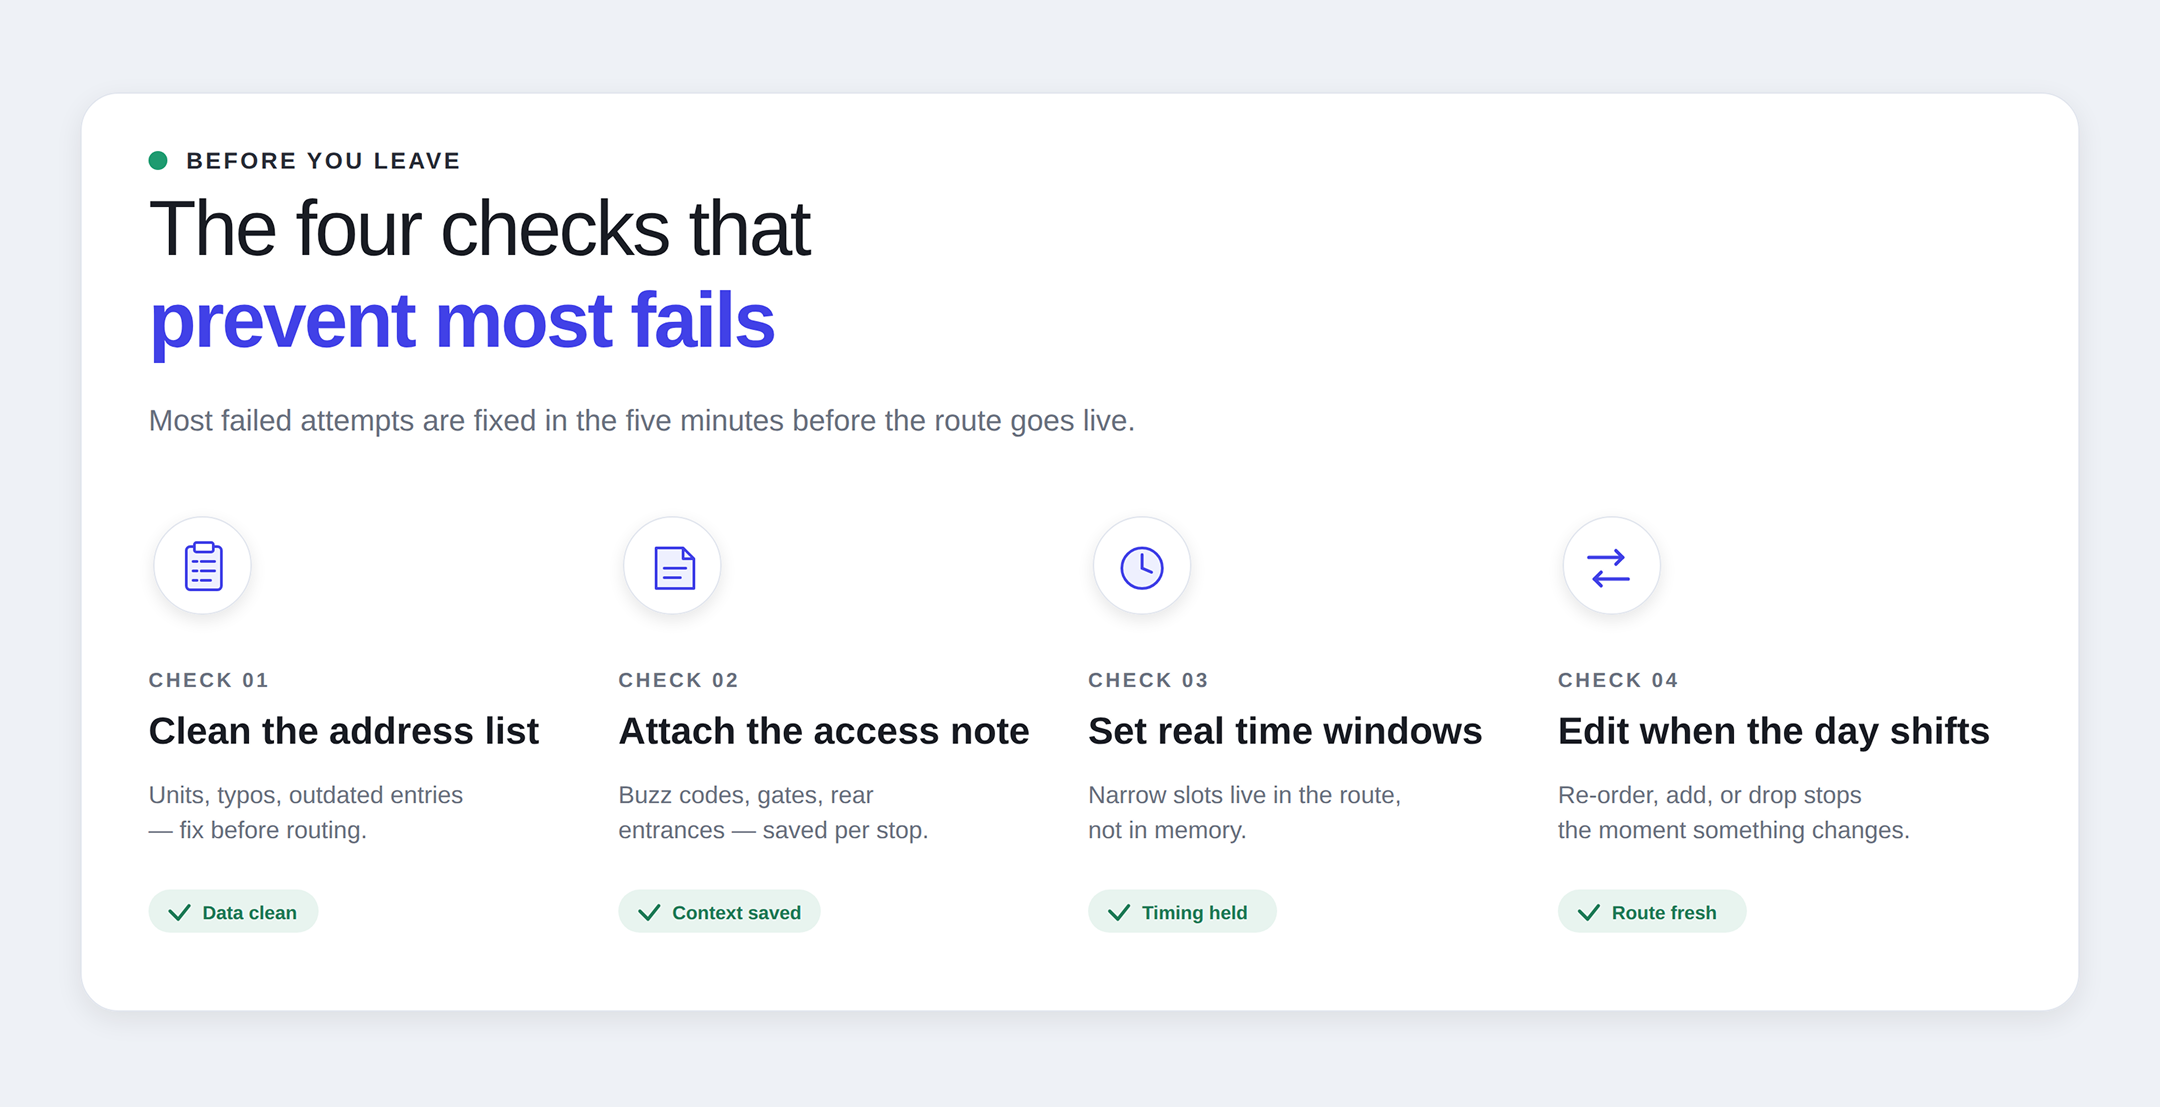Image resolution: width=2160 pixels, height=1107 pixels.
Task: Click the green dot beside Before You Leave
Action: [x=158, y=161]
